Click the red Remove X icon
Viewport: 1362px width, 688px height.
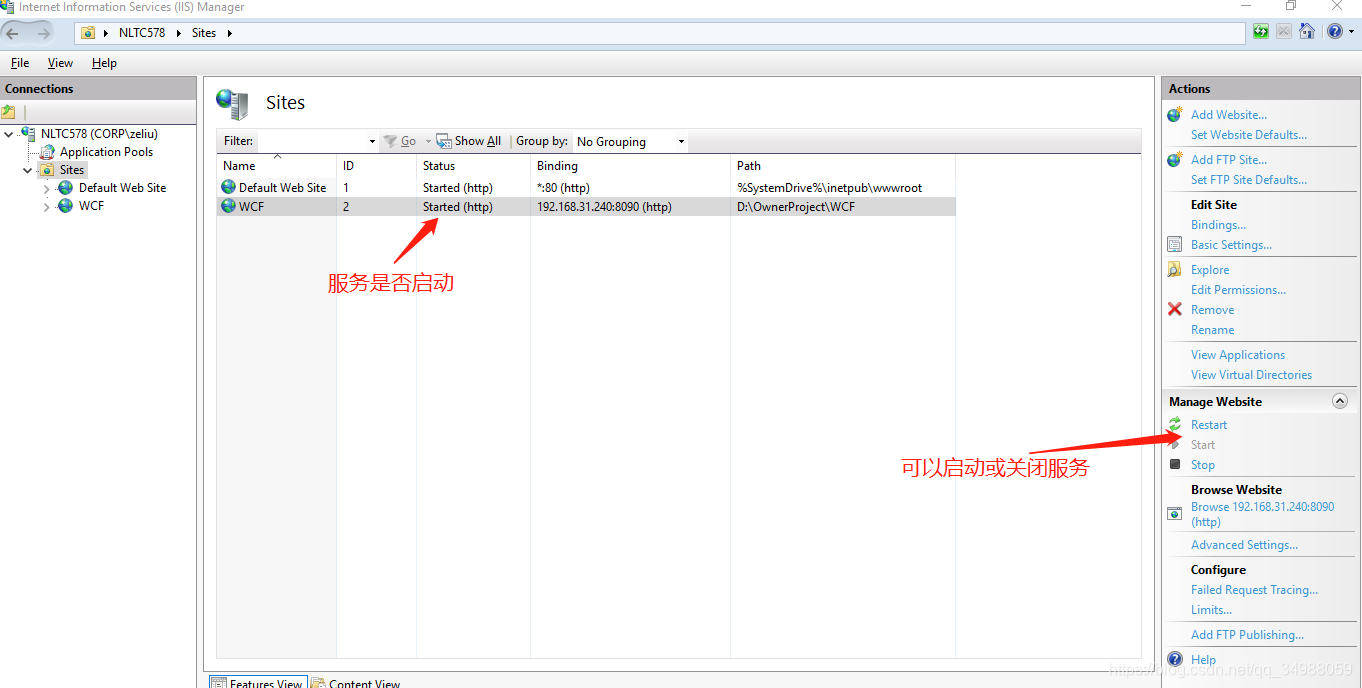click(x=1175, y=309)
